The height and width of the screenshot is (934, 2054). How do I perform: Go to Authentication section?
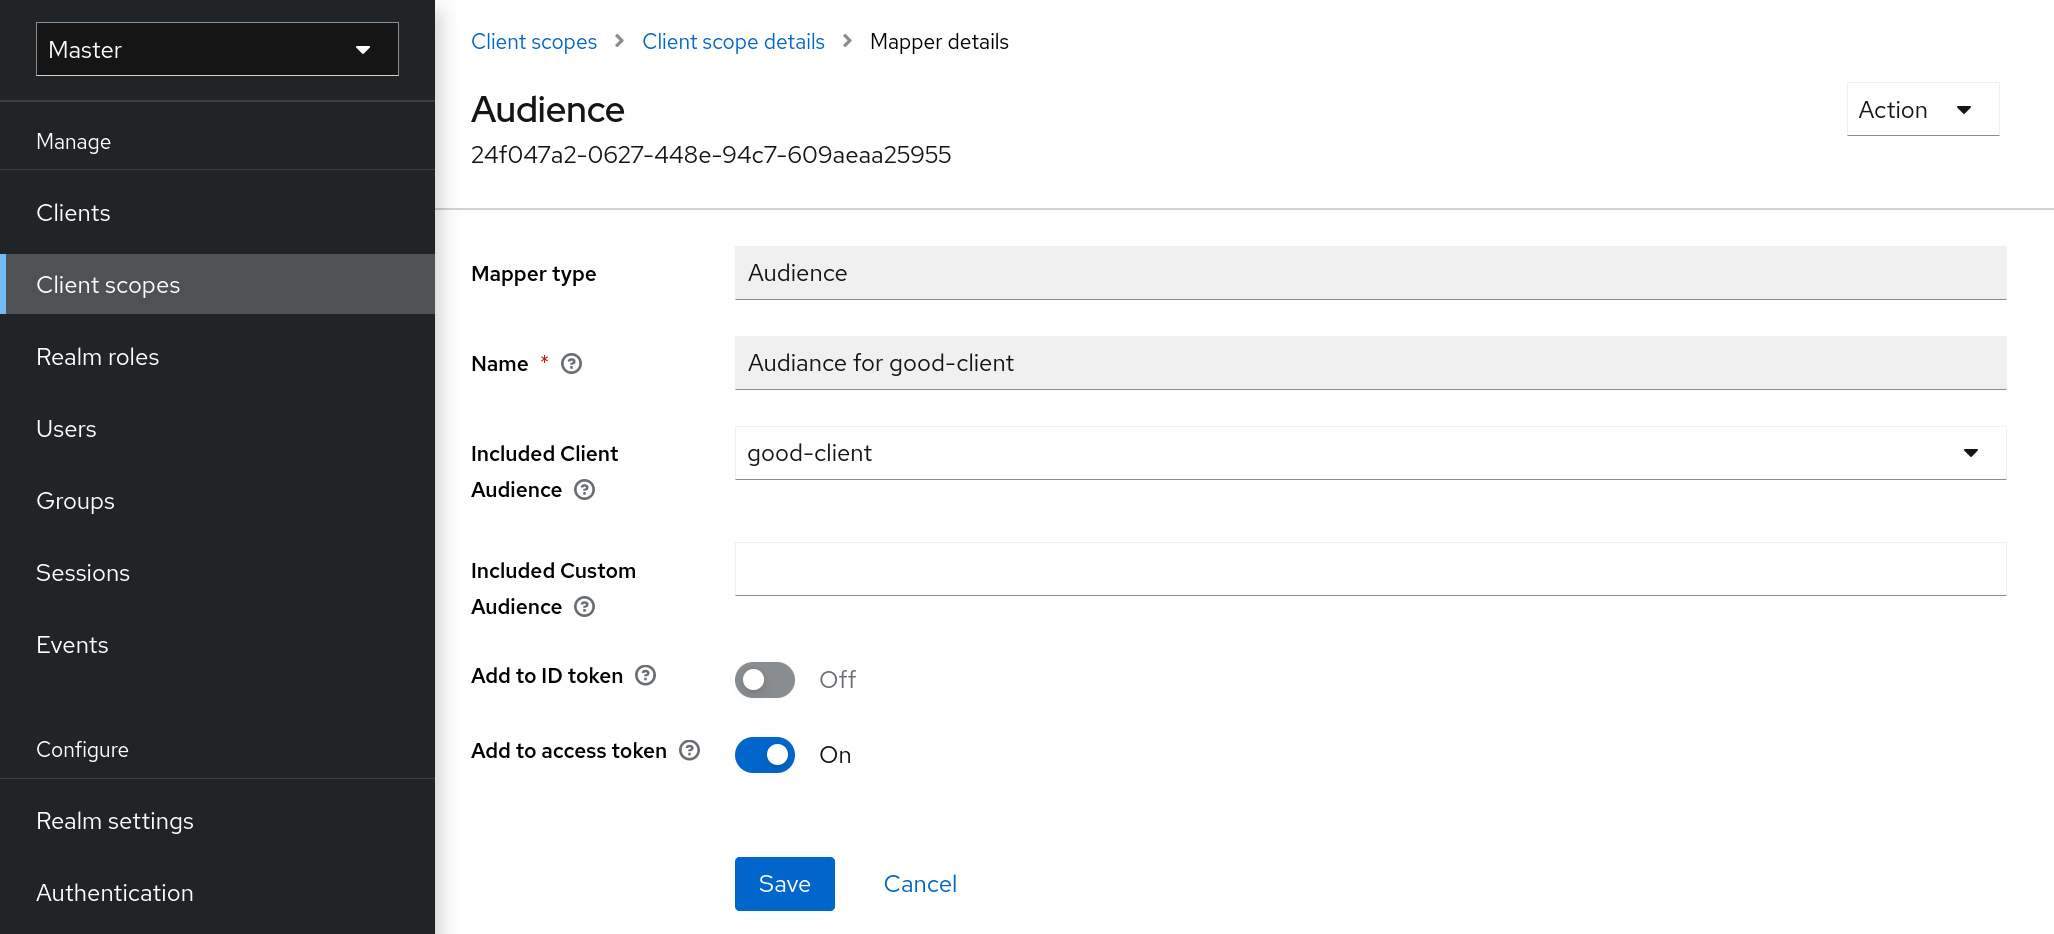(114, 892)
